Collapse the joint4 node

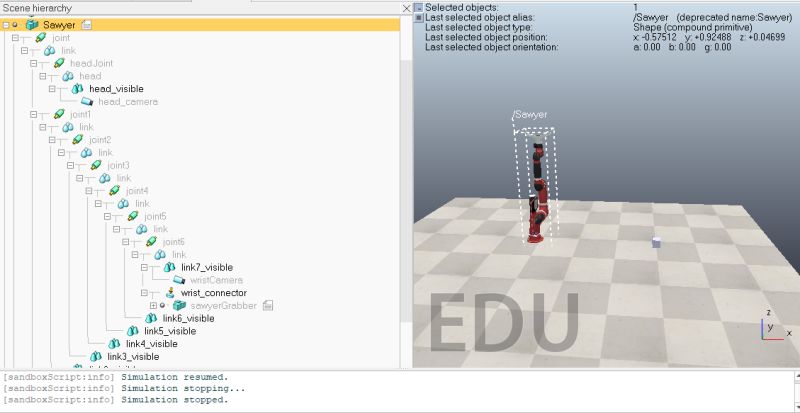click(89, 190)
